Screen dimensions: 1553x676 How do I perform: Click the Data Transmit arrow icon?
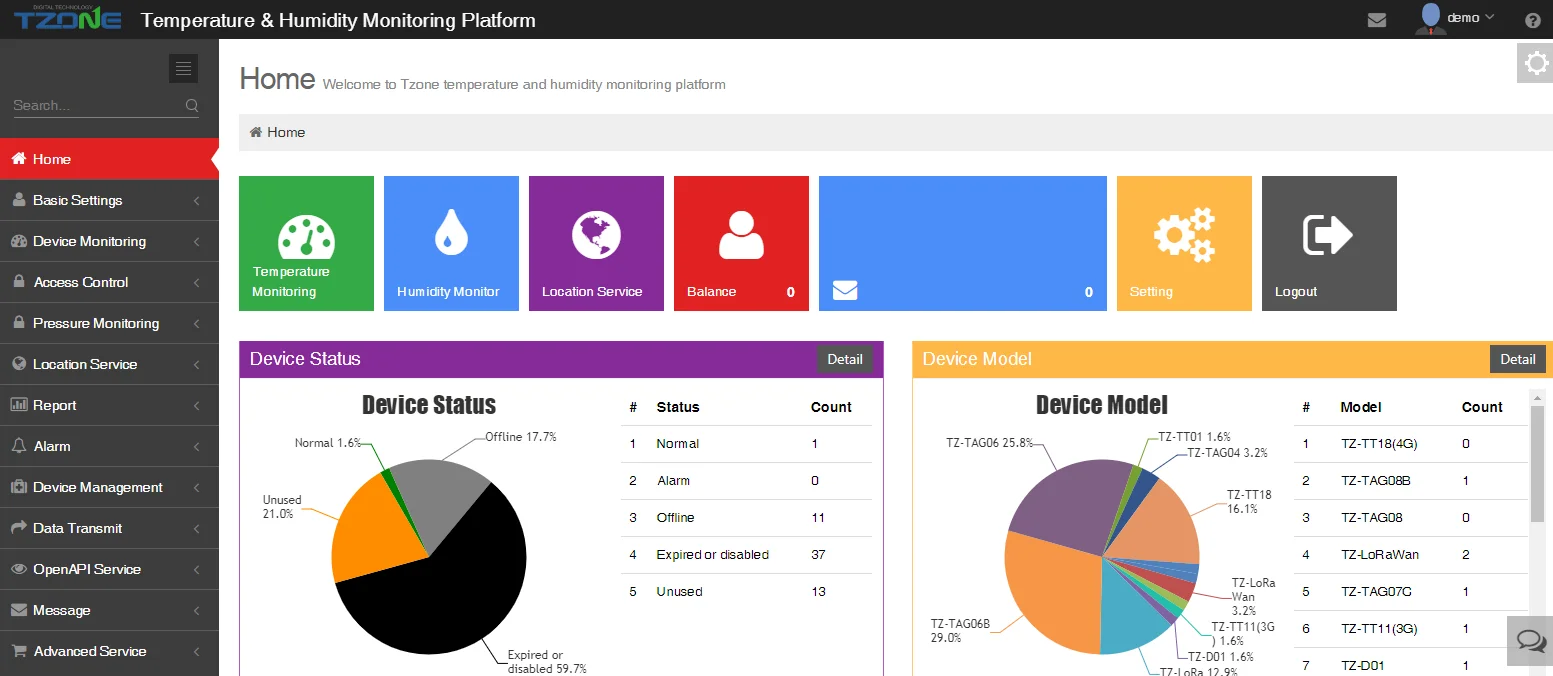tap(18, 528)
